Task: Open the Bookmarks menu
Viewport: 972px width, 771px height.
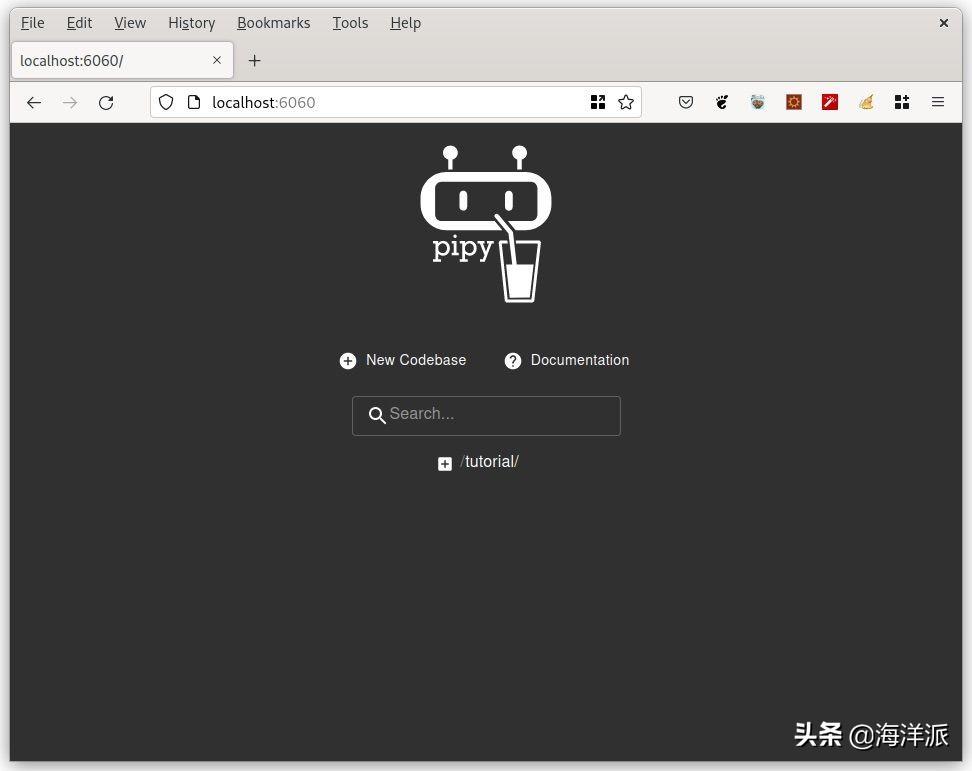Action: coord(273,23)
